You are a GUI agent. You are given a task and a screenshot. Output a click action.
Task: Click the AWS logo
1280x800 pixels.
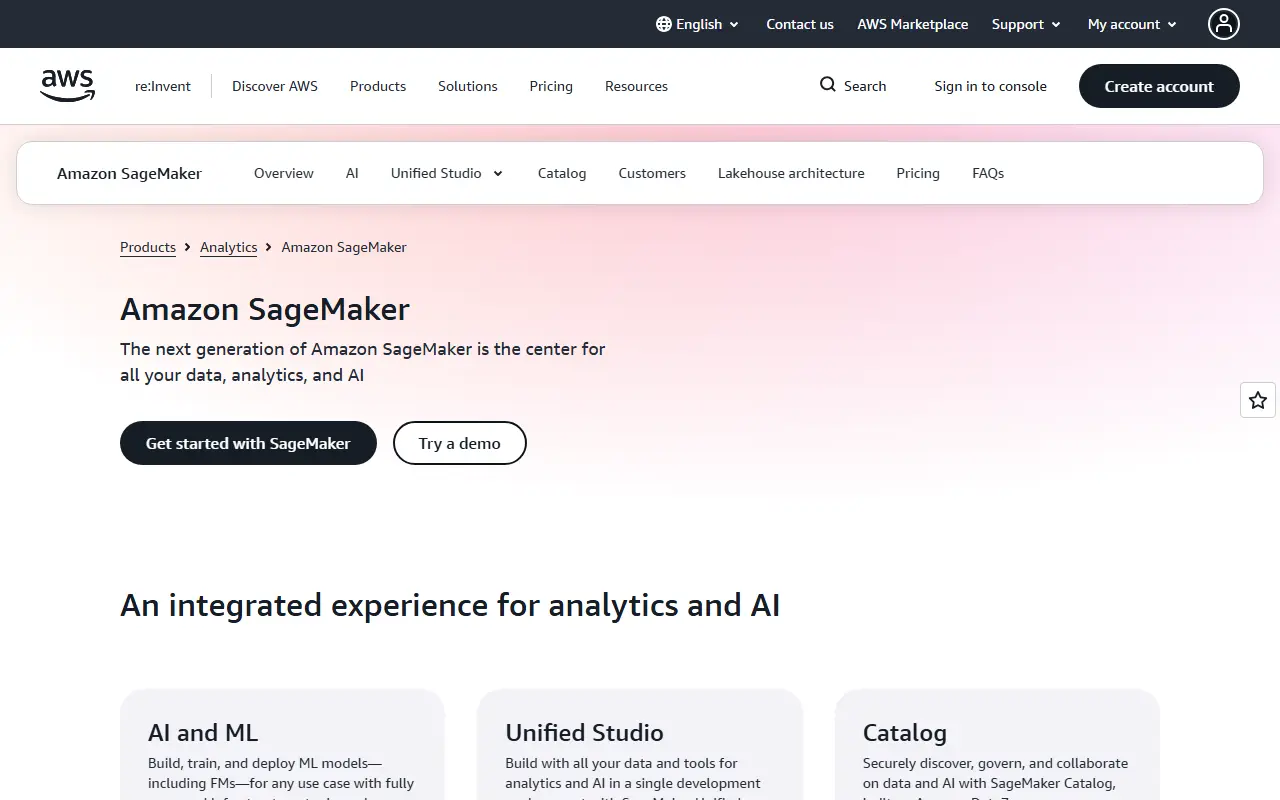click(x=68, y=86)
